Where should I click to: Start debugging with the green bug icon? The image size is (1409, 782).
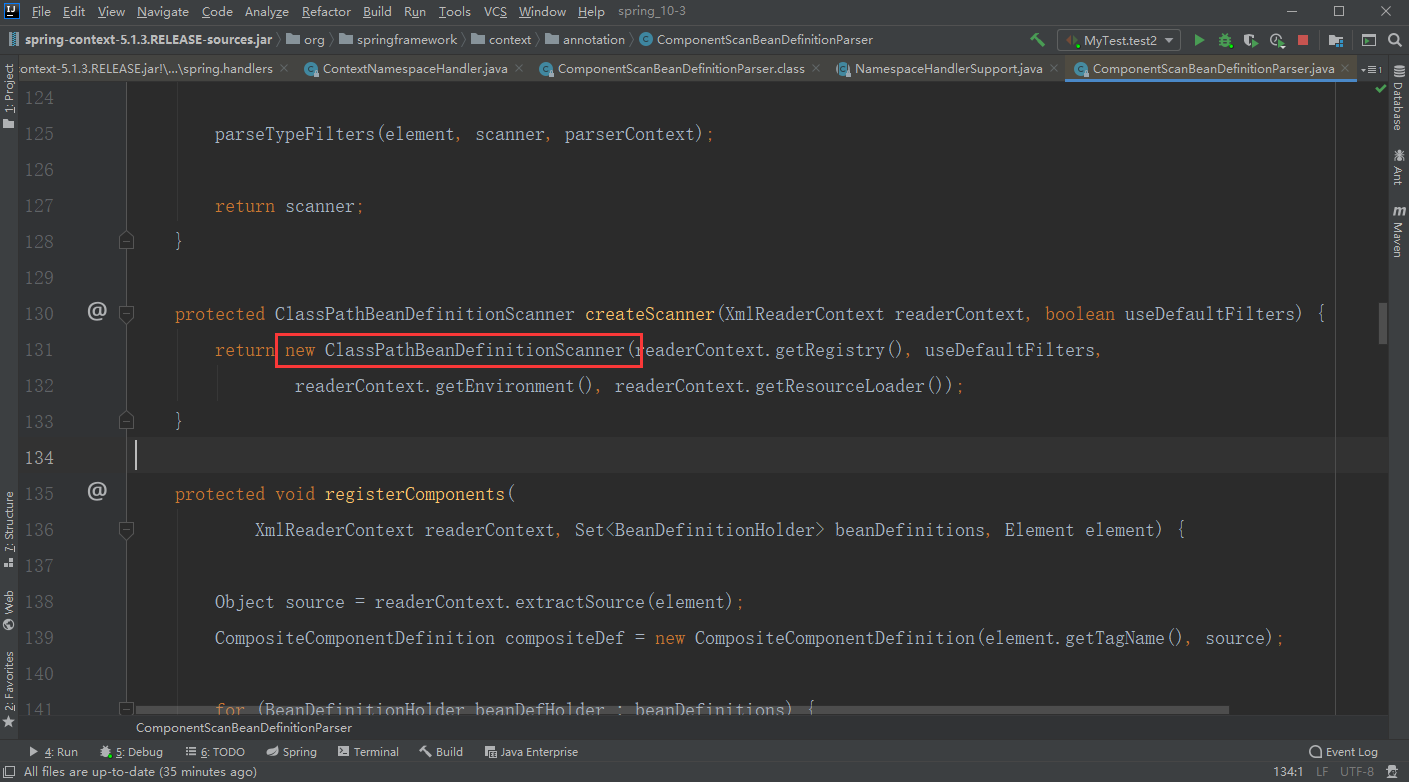tap(1225, 40)
